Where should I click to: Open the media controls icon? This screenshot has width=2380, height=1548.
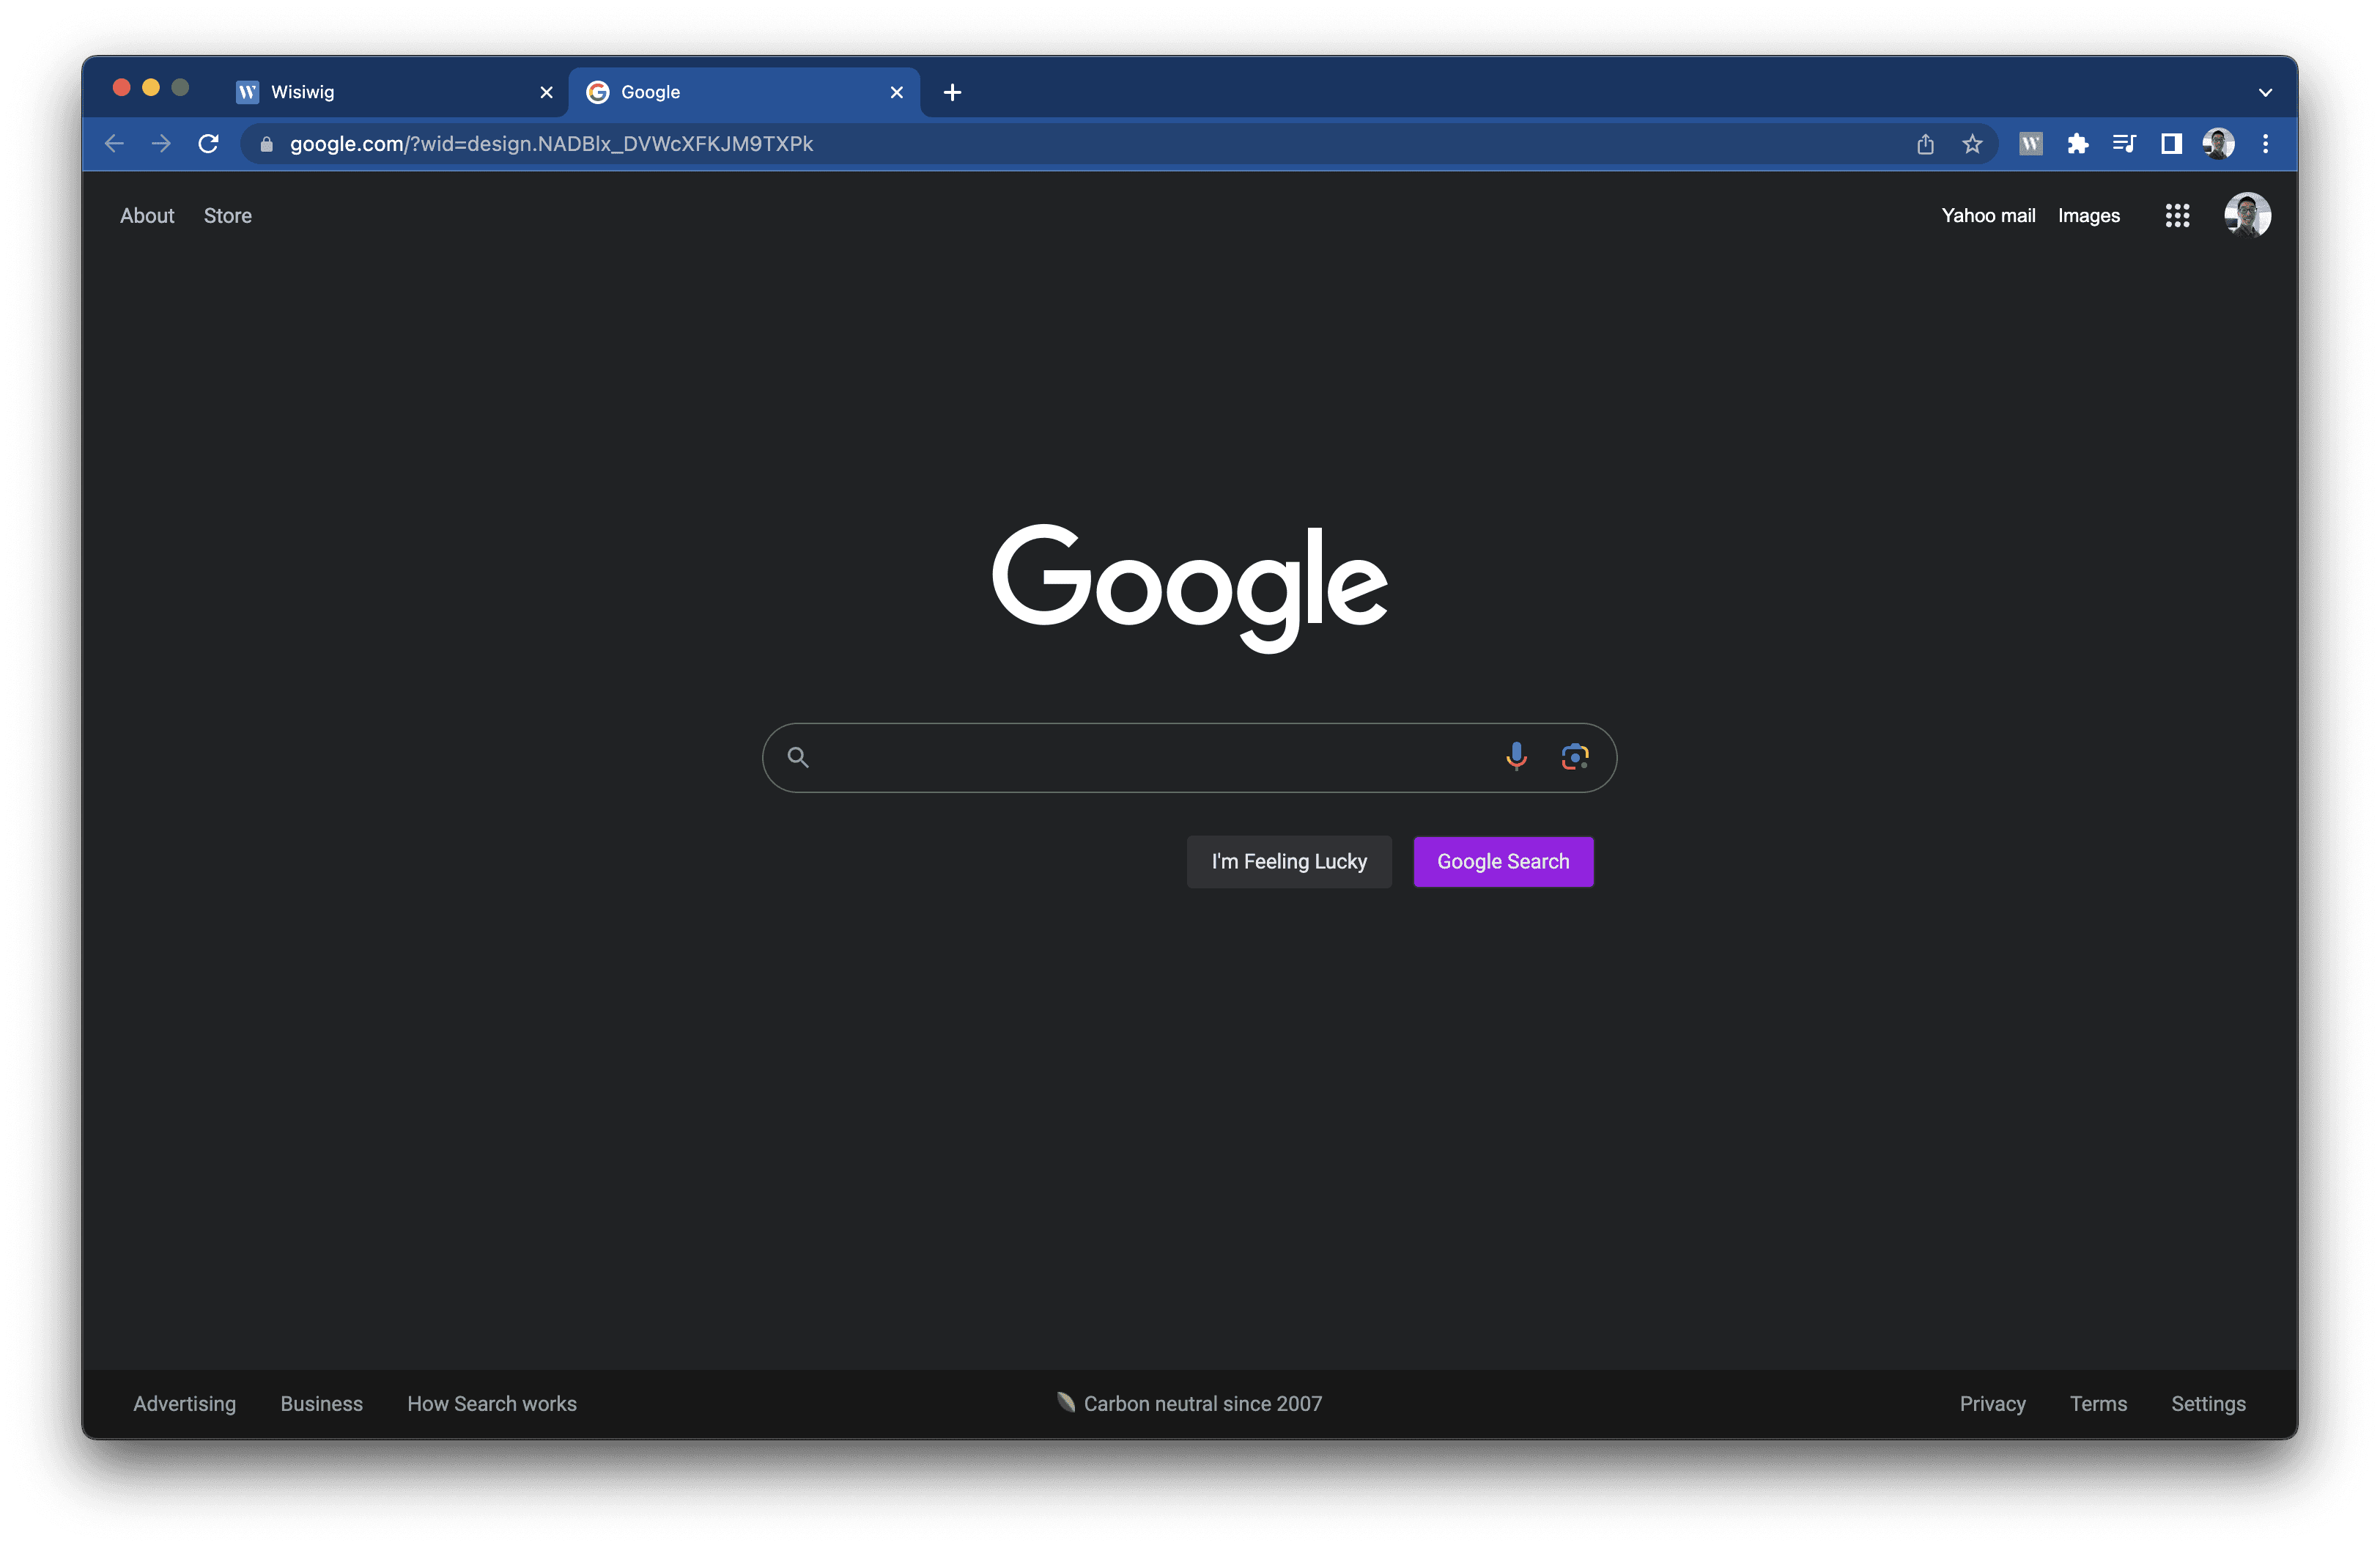[2124, 144]
